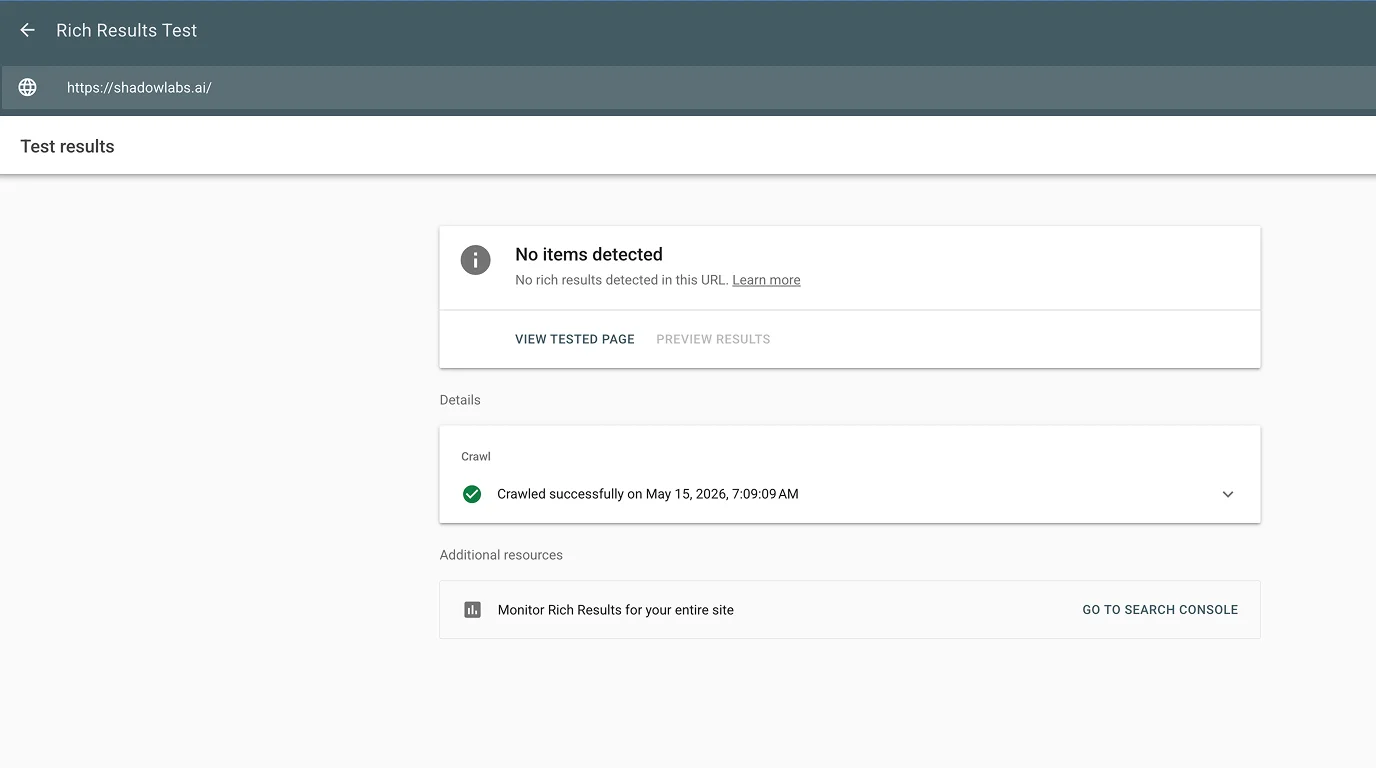The width and height of the screenshot is (1376, 768).
Task: Click 'Monitor Rich Results for your entire site'
Action: click(x=616, y=610)
